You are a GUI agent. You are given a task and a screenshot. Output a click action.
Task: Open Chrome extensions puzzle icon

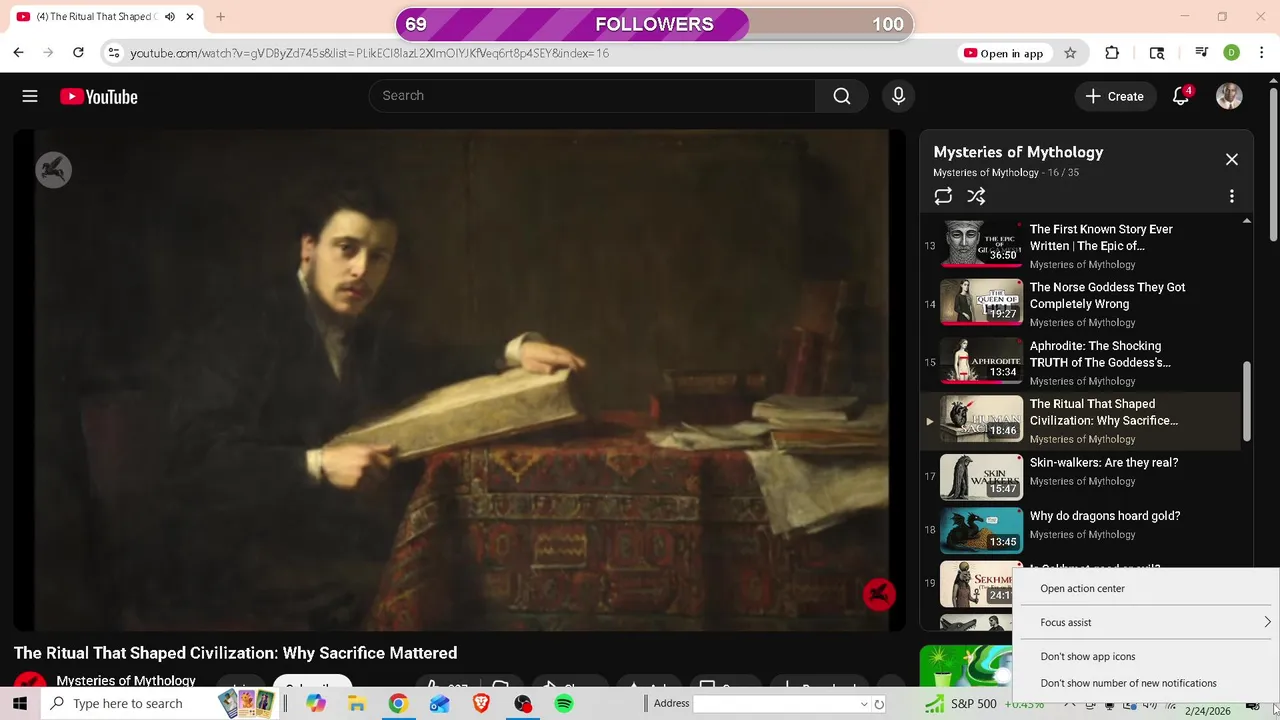(x=1112, y=53)
